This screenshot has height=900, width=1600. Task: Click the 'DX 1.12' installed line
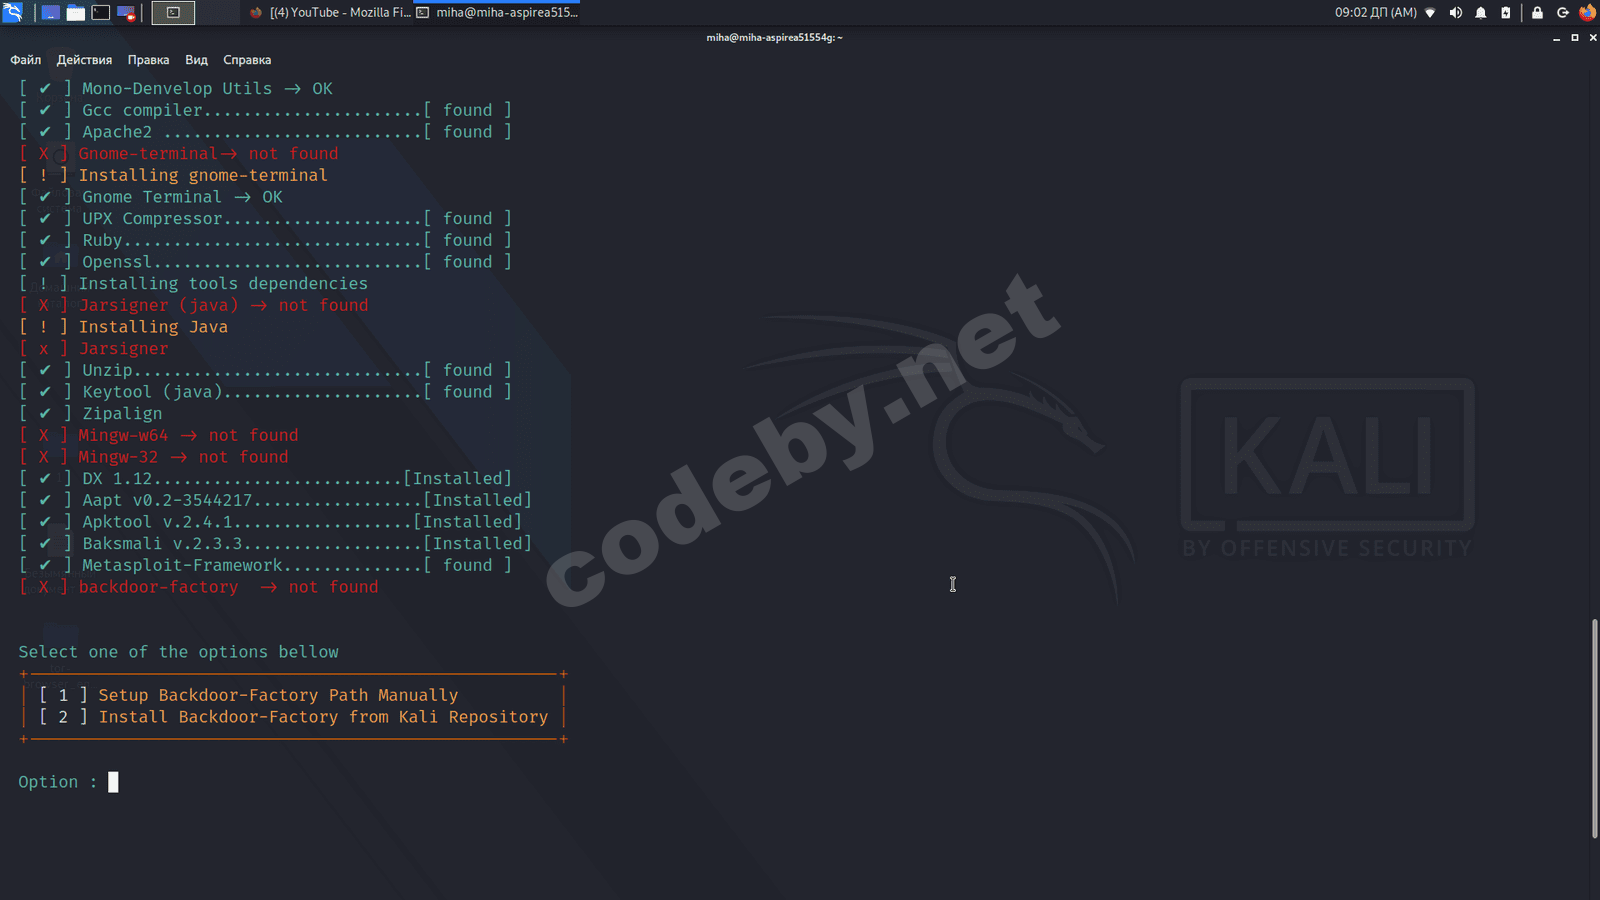265,478
